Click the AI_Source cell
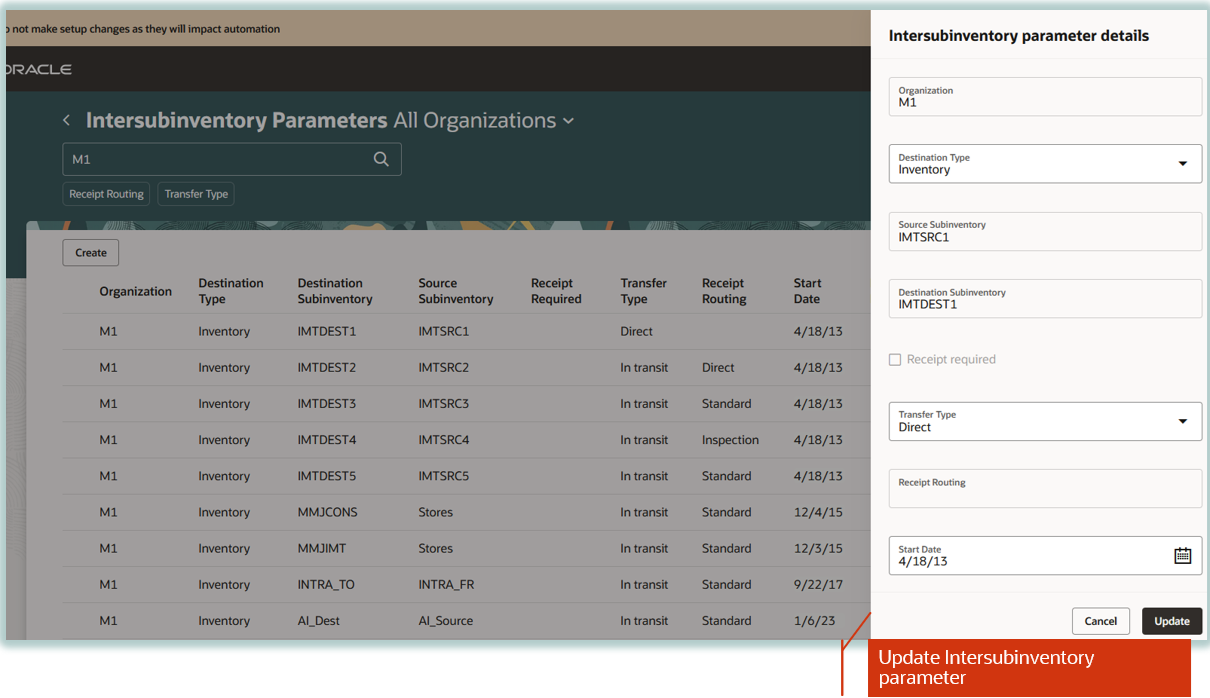Viewport: 1210px width, 698px height. [446, 621]
